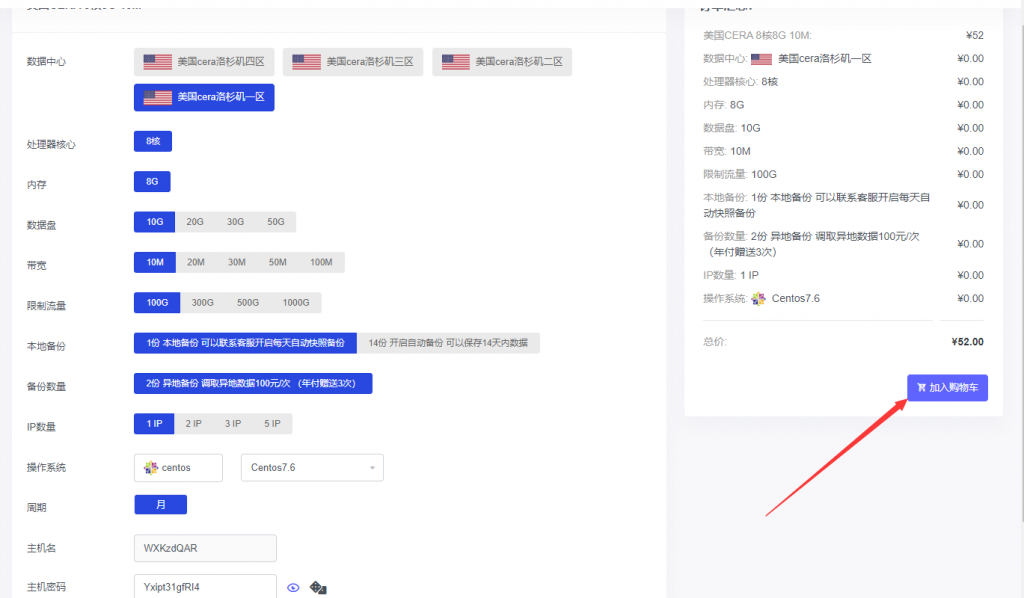Select 30M bandwidth option
The image size is (1024, 598).
(x=236, y=262)
